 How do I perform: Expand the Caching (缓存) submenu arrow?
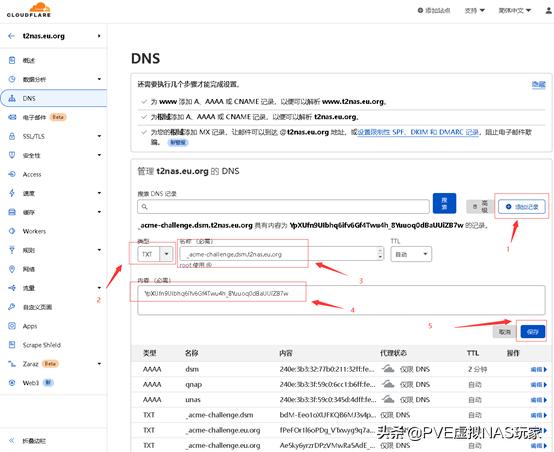click(99, 212)
